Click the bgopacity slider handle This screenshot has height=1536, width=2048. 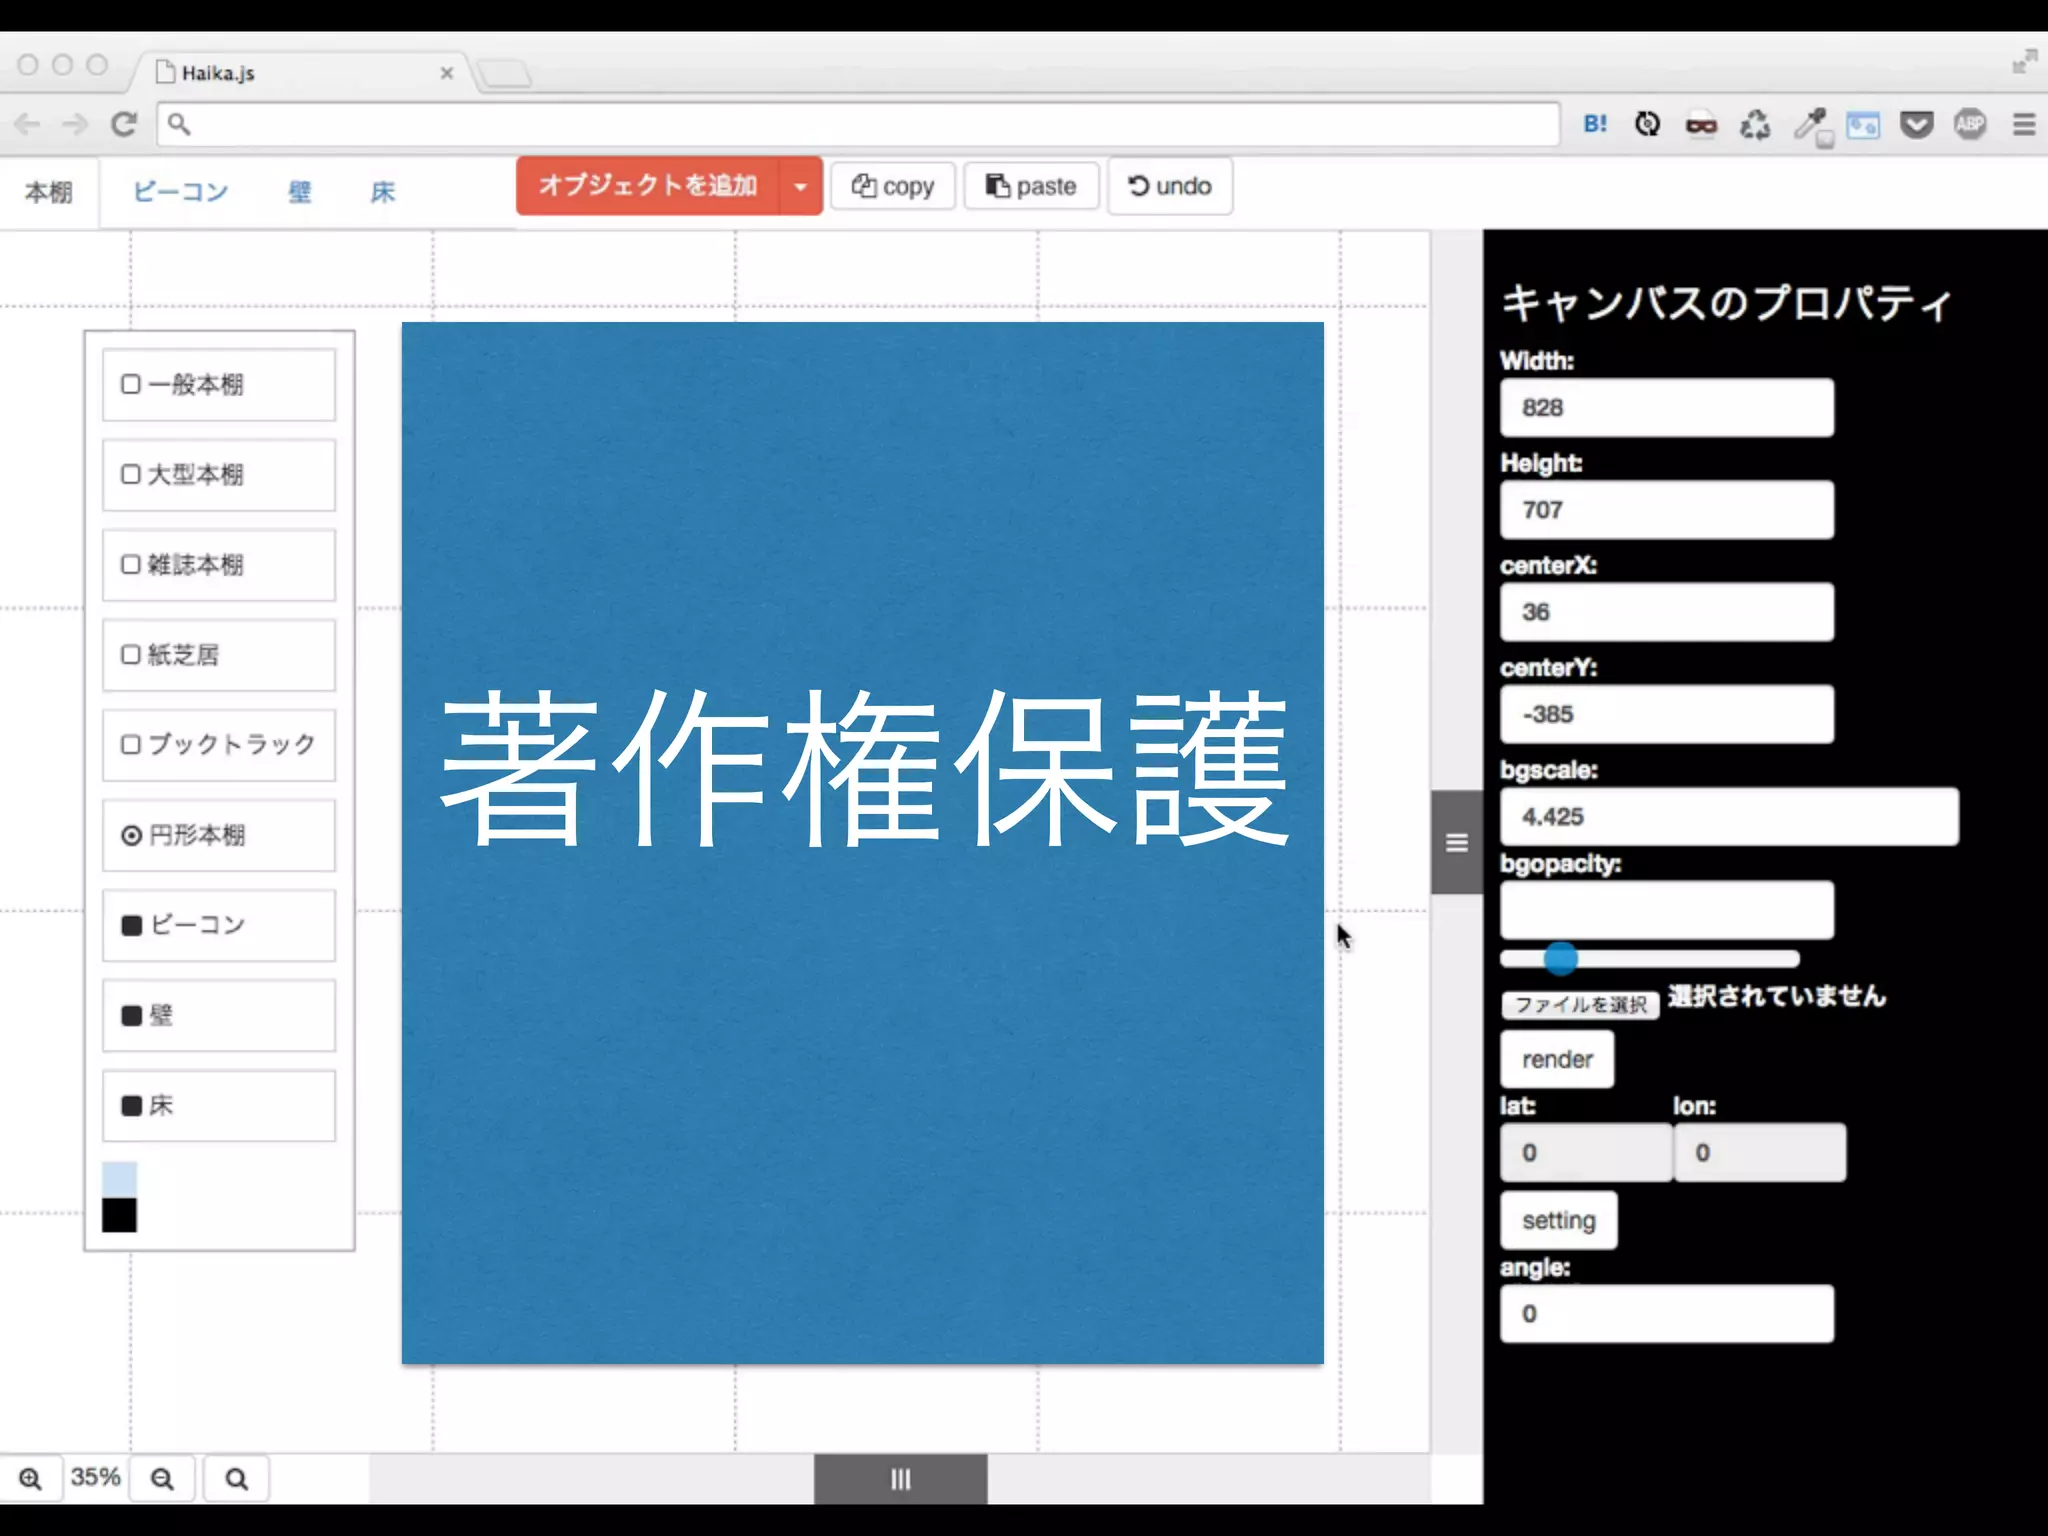[x=1560, y=958]
